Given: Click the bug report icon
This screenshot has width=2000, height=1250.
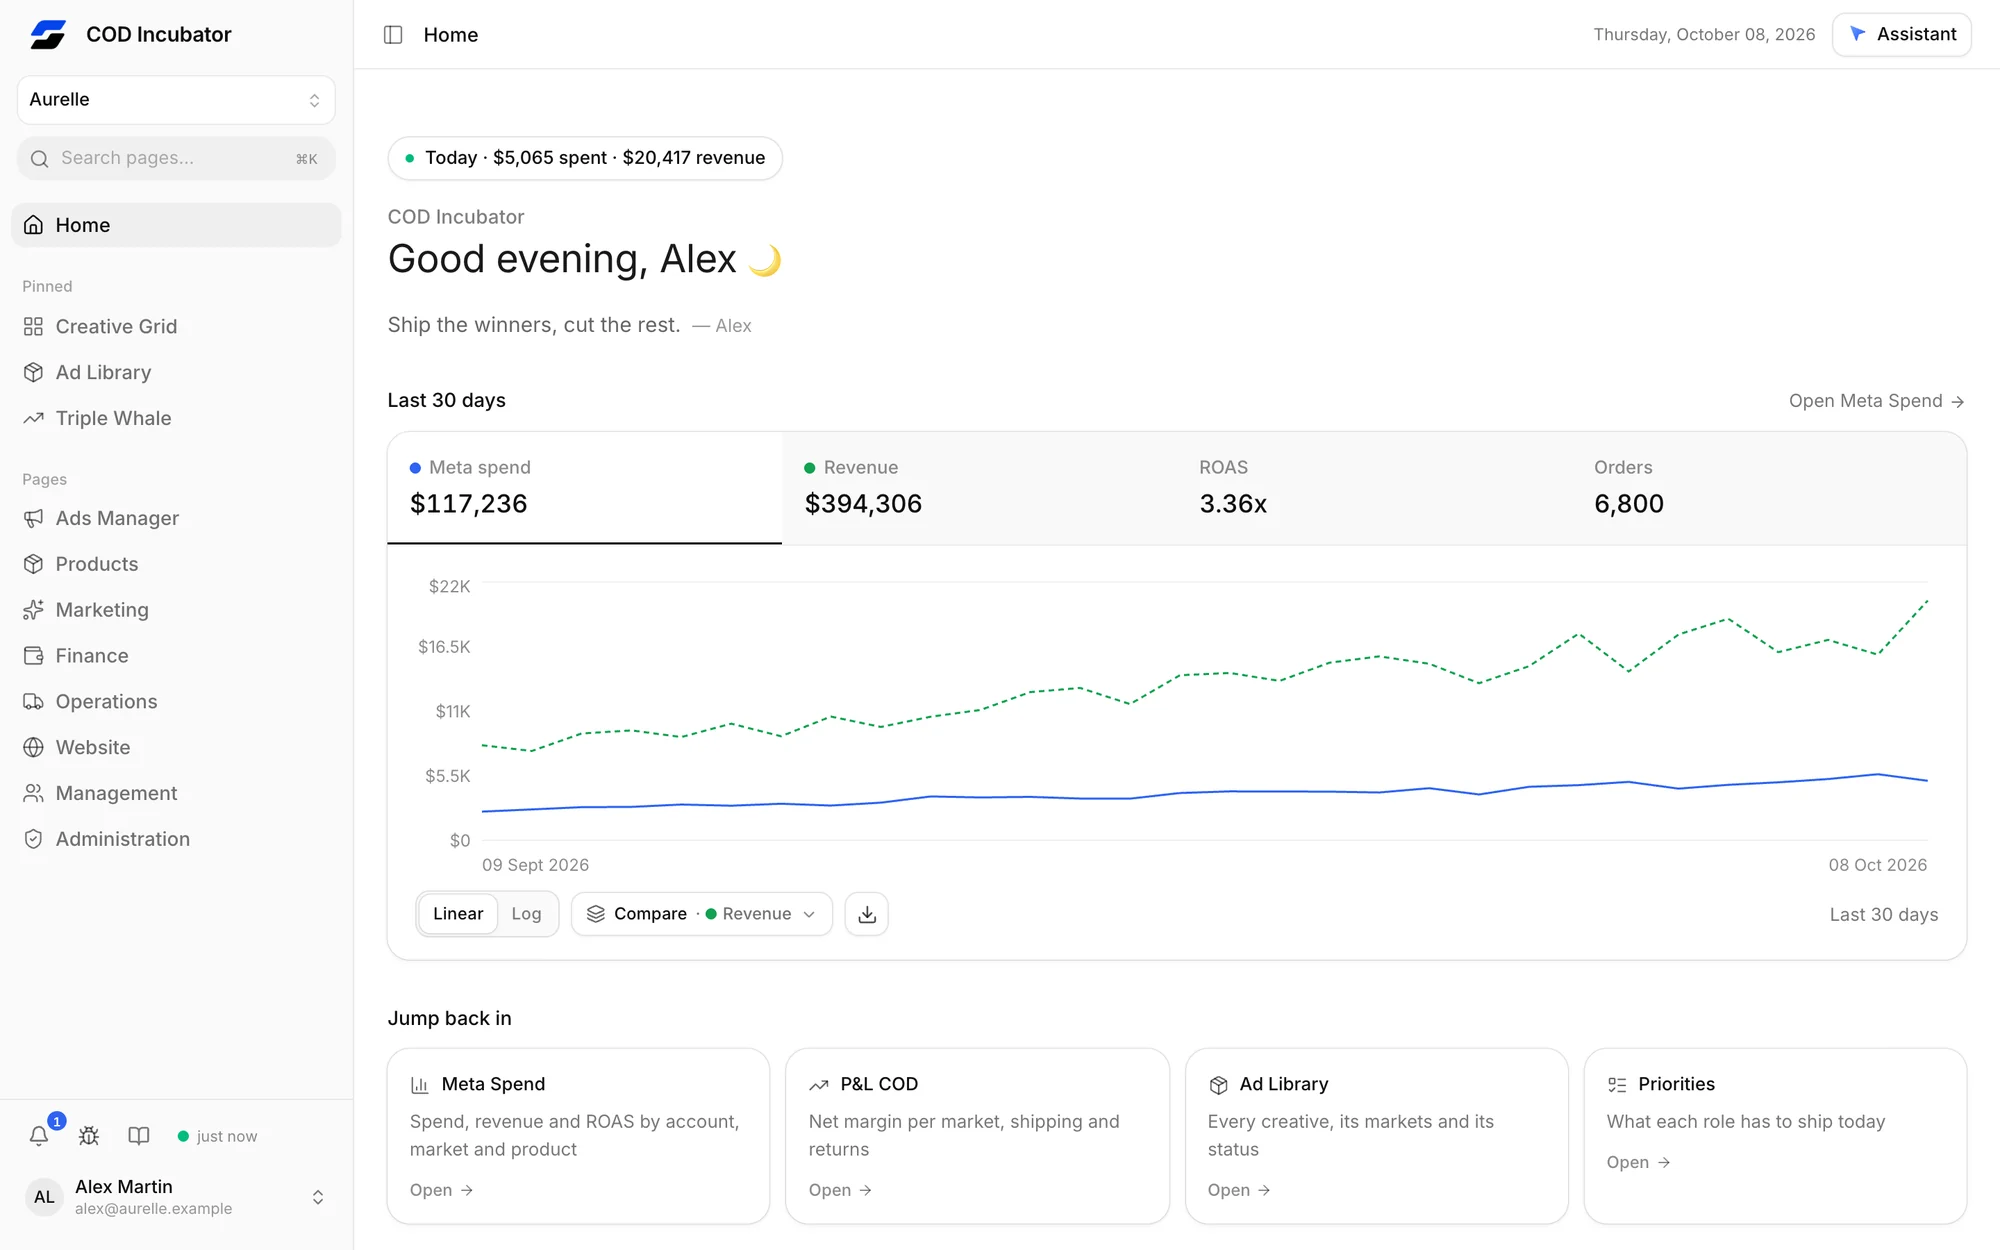Looking at the screenshot, I should tap(89, 1136).
